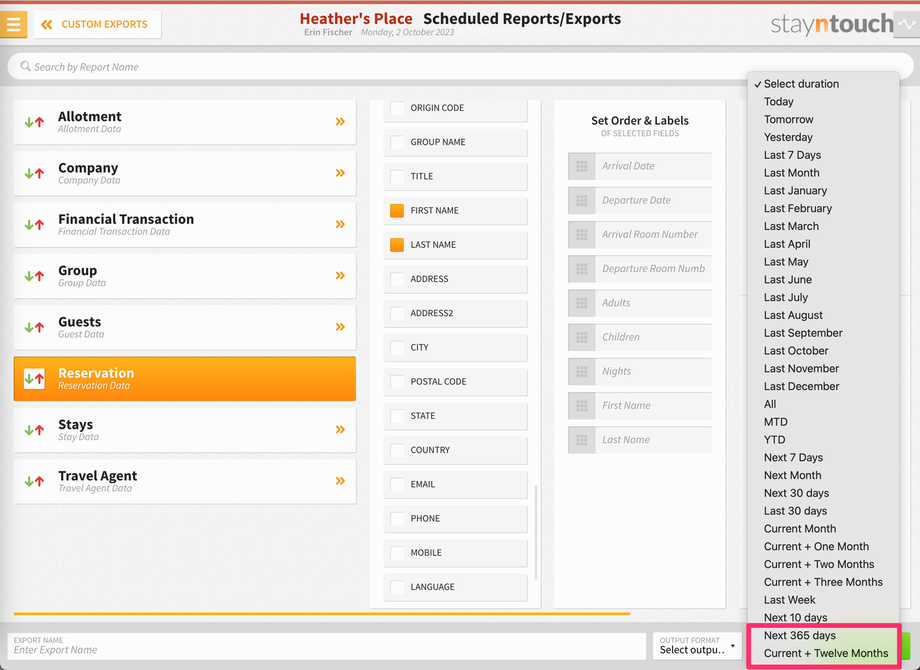Check the Mobile field
The image size is (920, 670).
tap(397, 553)
